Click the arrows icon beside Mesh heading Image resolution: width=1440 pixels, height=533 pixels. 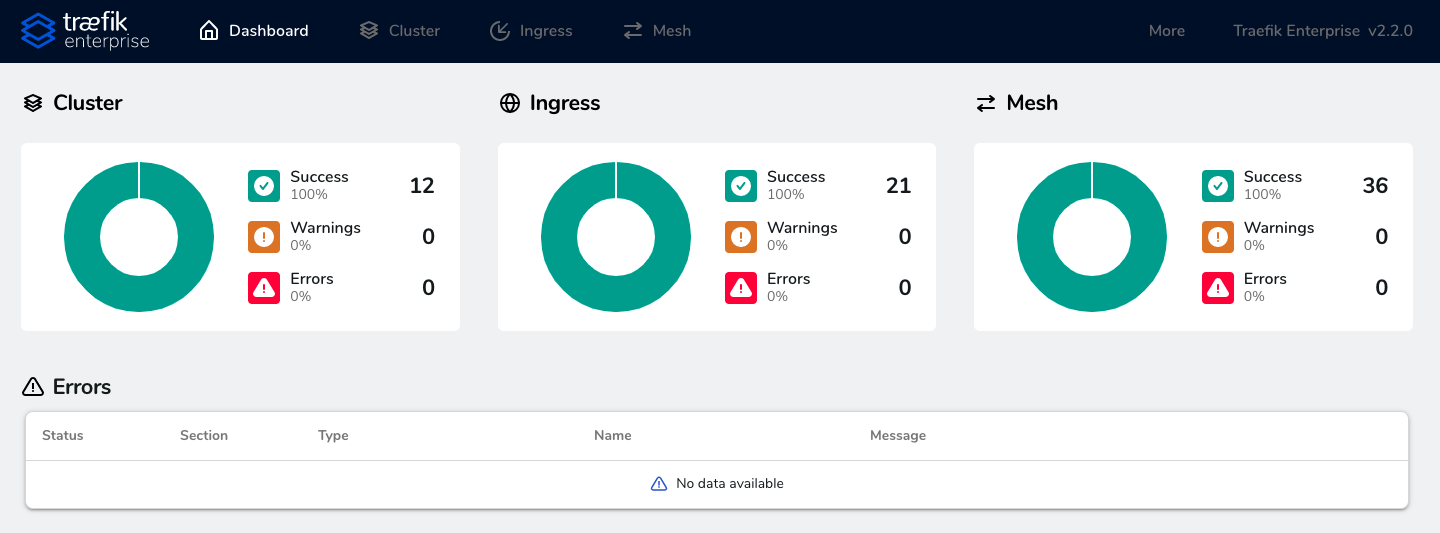coord(986,103)
